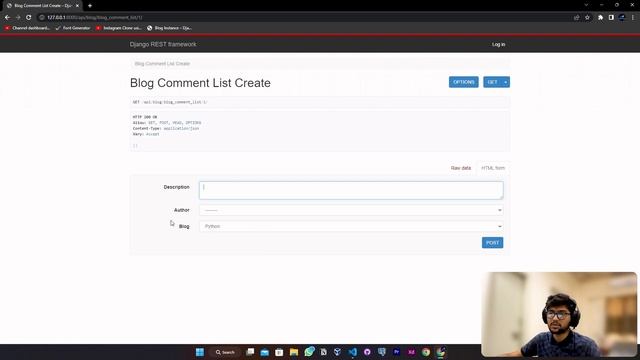Click the Content-Type header line

coord(166,128)
